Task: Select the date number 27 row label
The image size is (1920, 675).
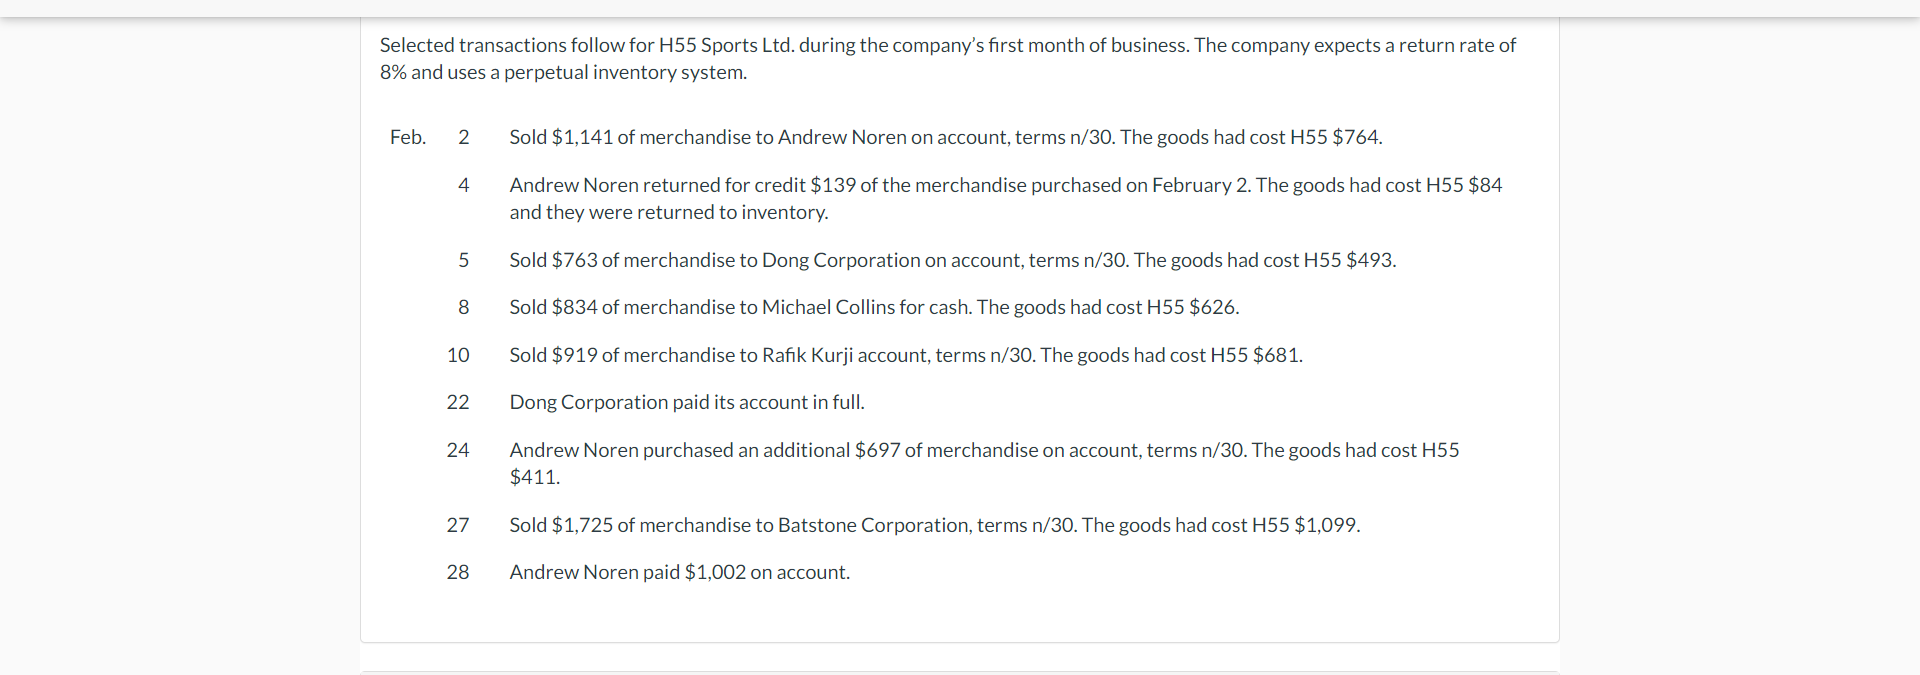Action: (458, 525)
